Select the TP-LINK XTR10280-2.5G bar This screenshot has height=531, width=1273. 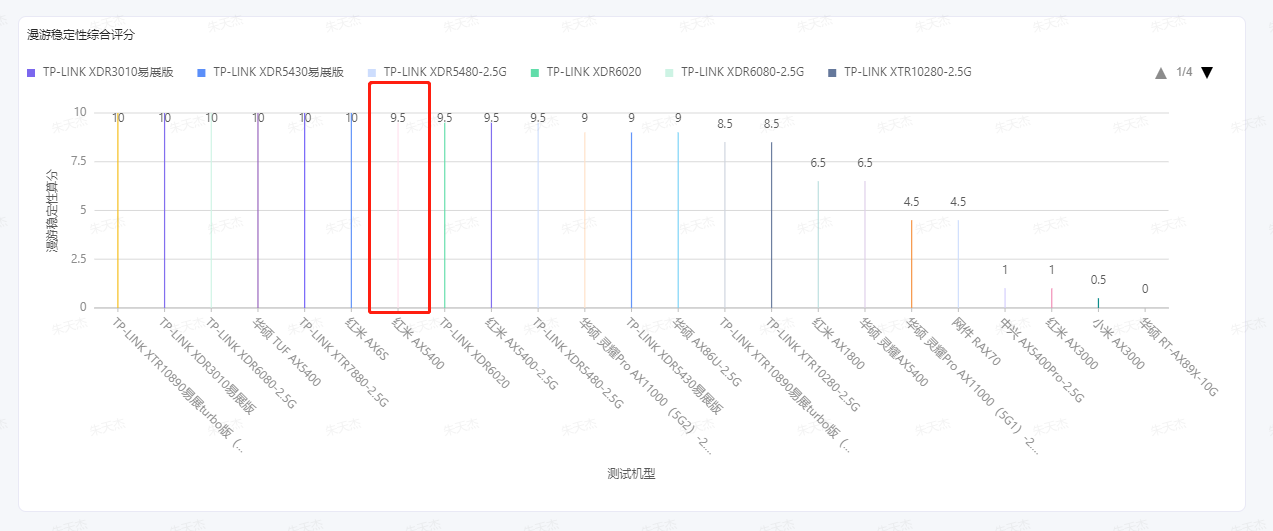click(771, 225)
